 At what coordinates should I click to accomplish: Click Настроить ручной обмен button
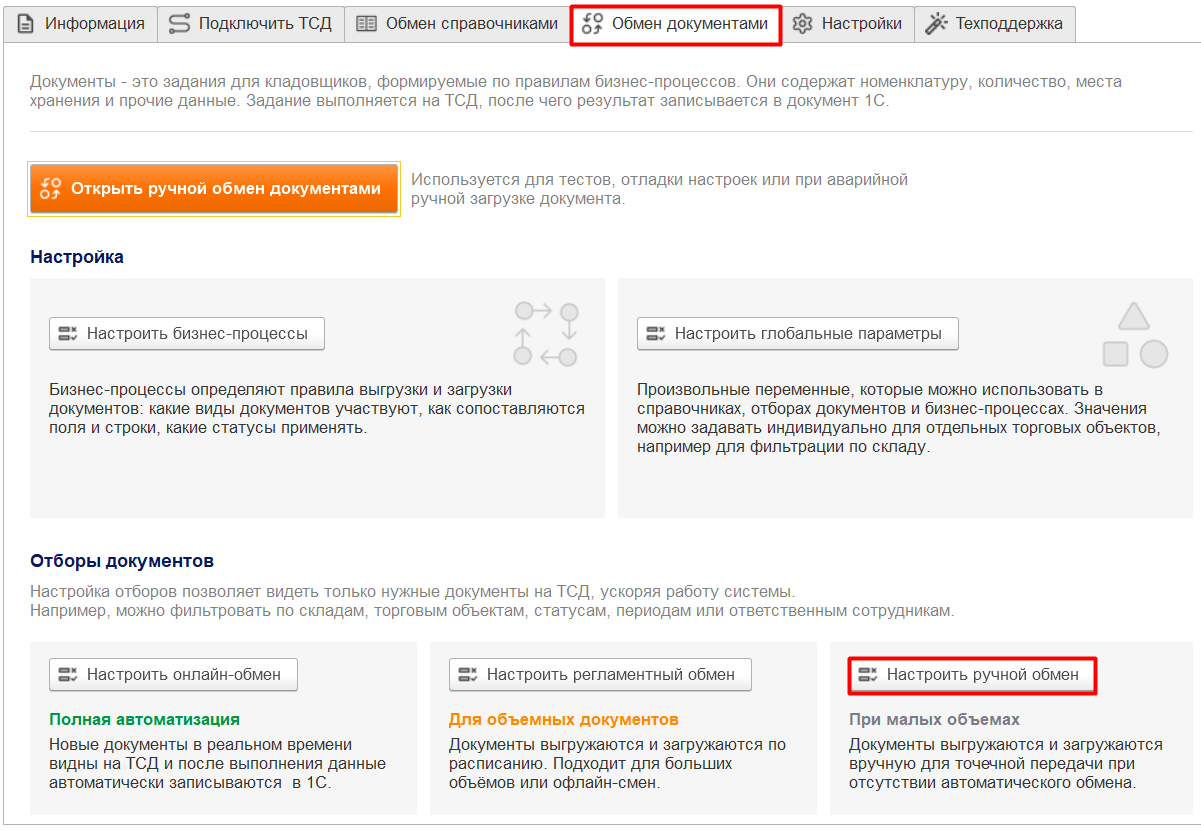973,675
